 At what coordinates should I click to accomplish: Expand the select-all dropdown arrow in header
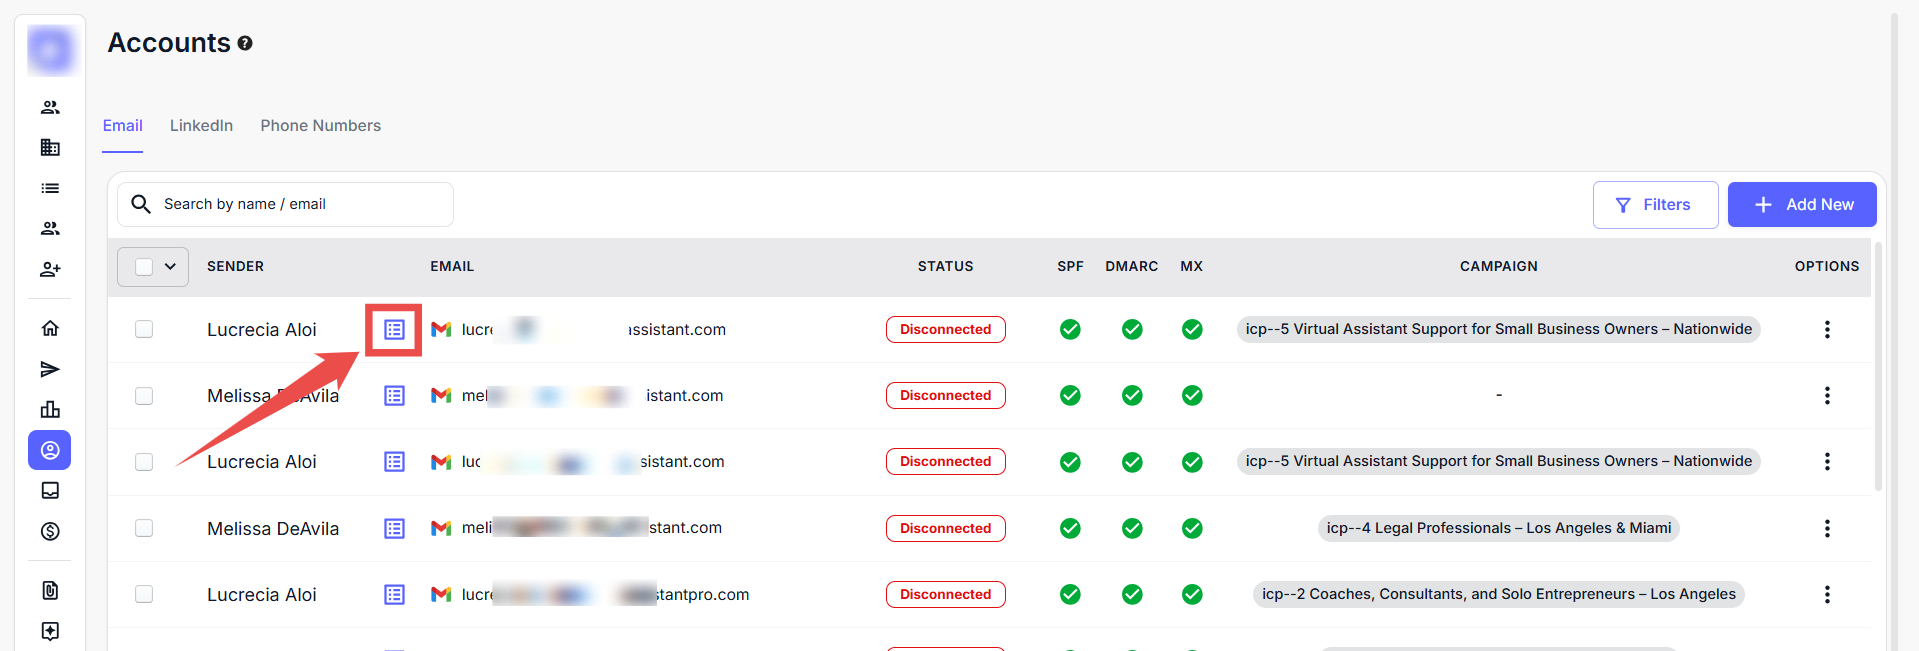click(x=170, y=267)
